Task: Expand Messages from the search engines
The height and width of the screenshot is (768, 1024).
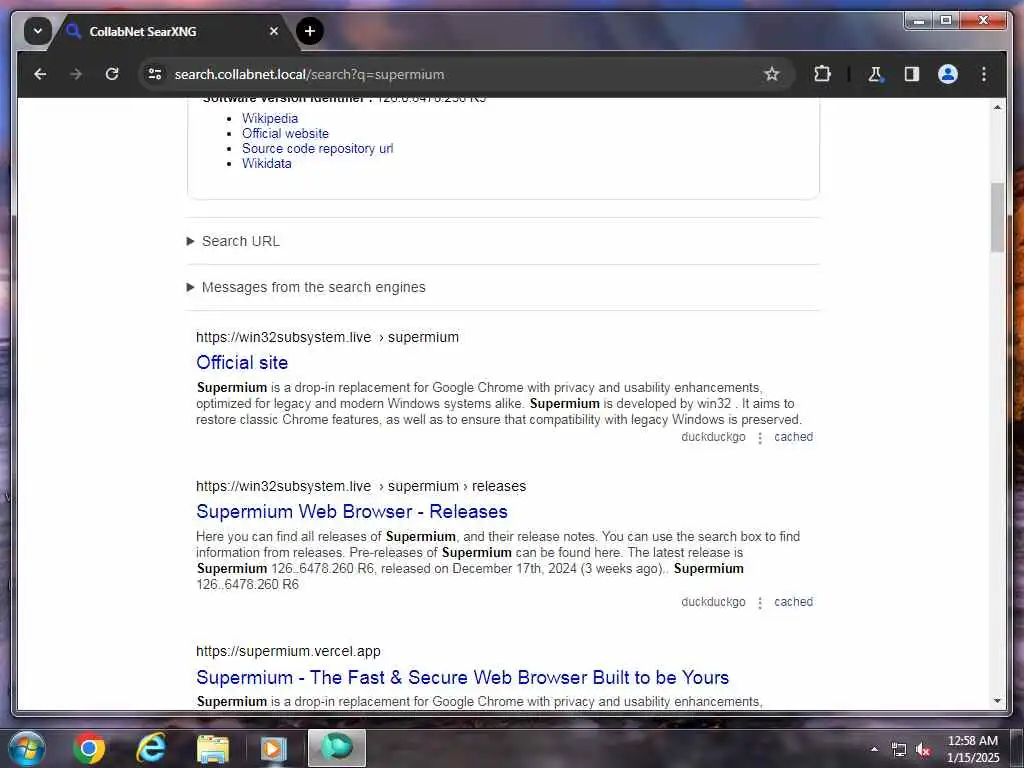Action: coord(306,287)
